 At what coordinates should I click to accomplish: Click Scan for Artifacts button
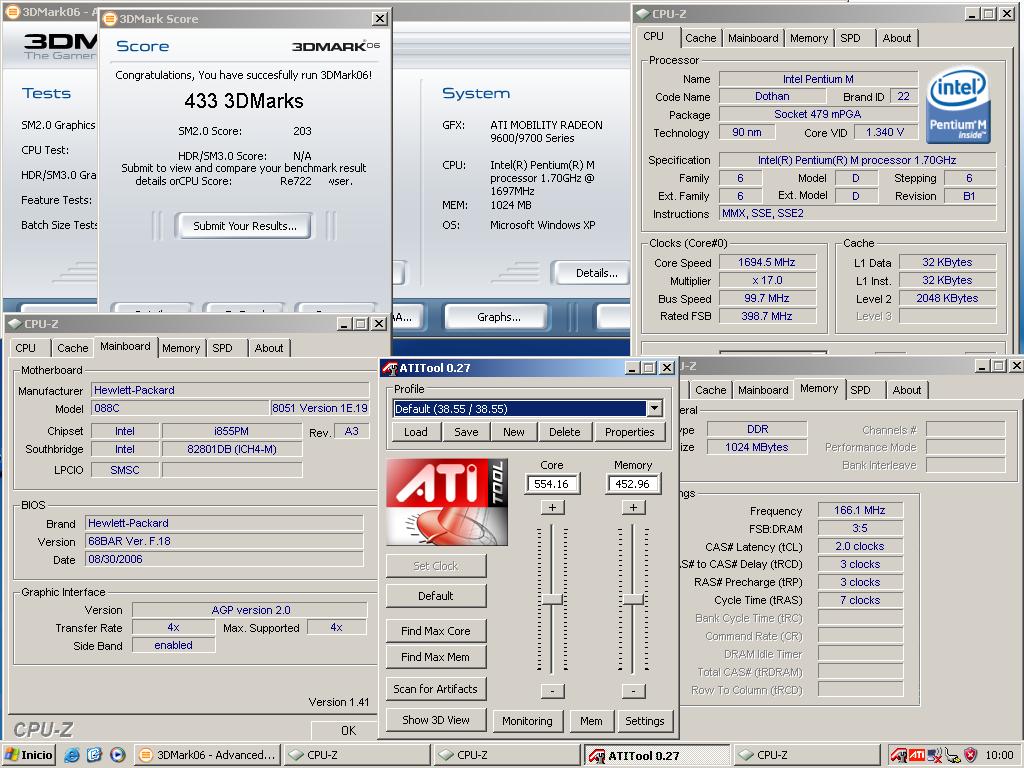(436, 688)
